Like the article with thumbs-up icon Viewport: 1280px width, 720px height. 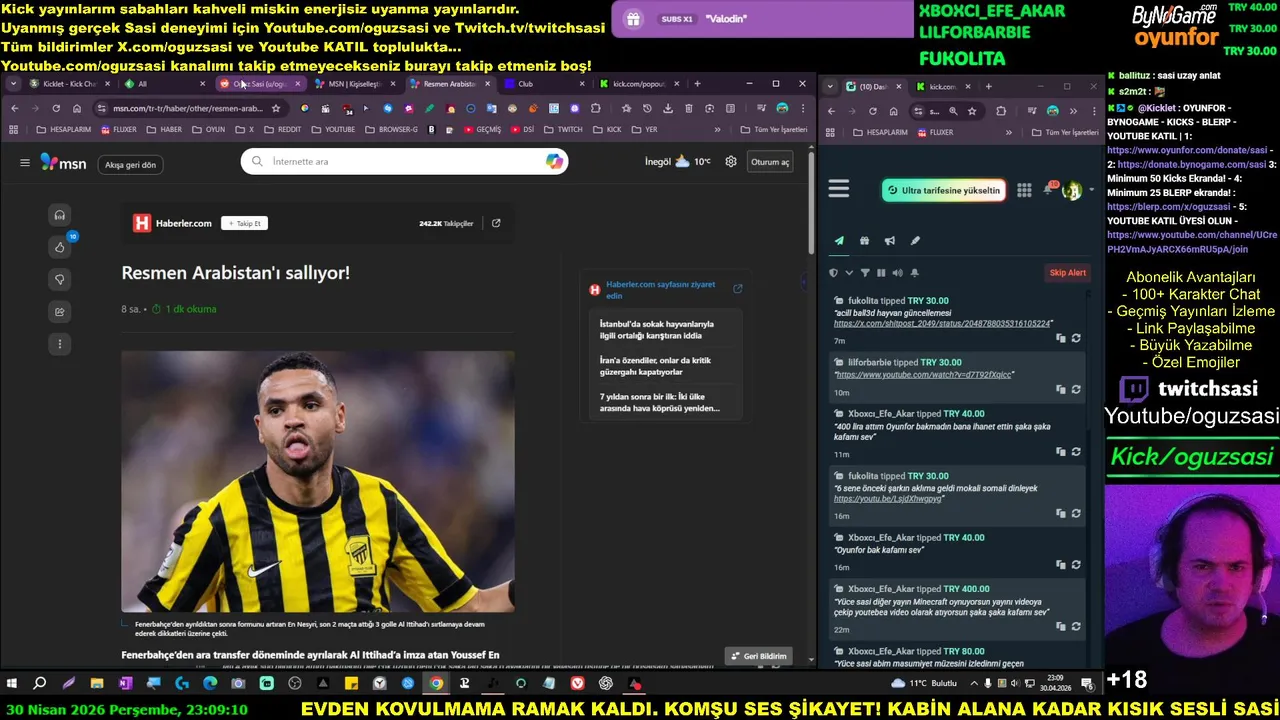60,247
